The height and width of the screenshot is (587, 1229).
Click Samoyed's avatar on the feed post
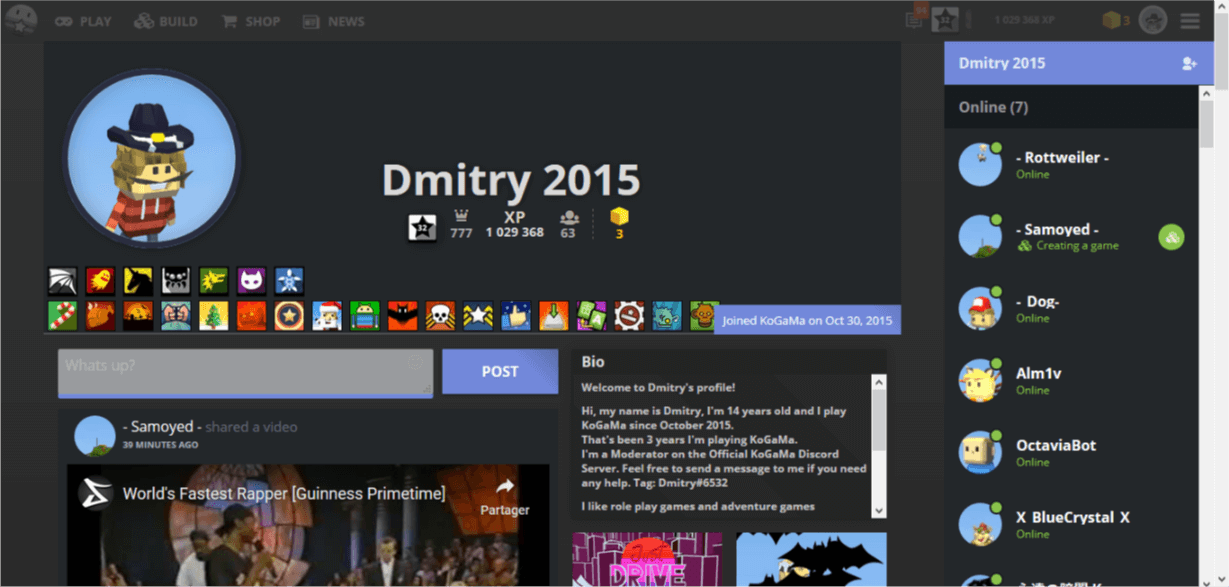pos(95,436)
